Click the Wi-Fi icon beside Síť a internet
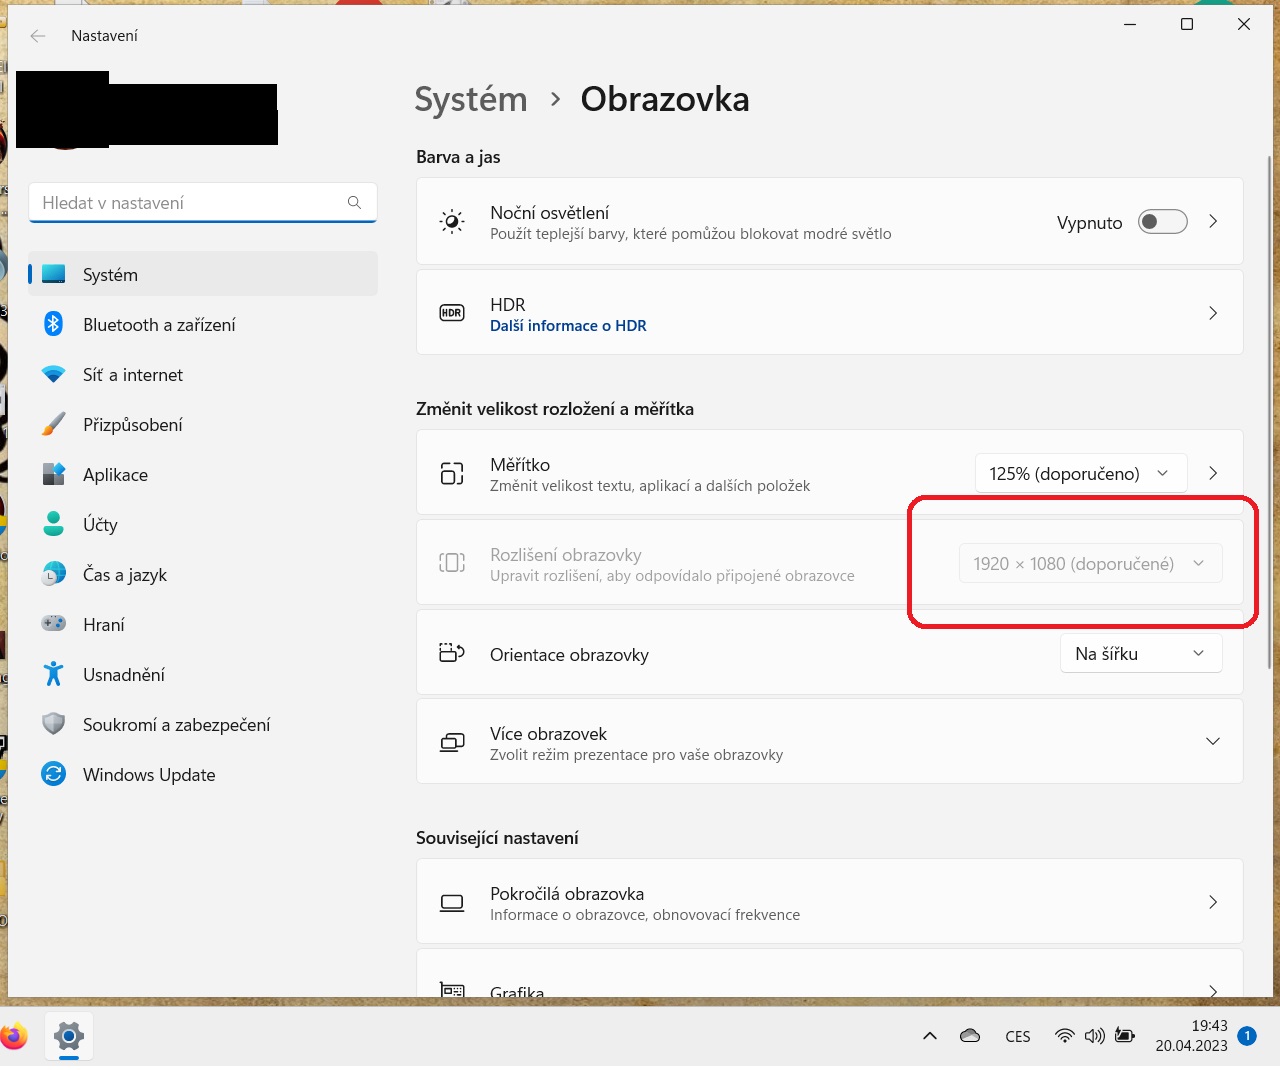This screenshot has height=1070, width=1280. click(x=54, y=374)
